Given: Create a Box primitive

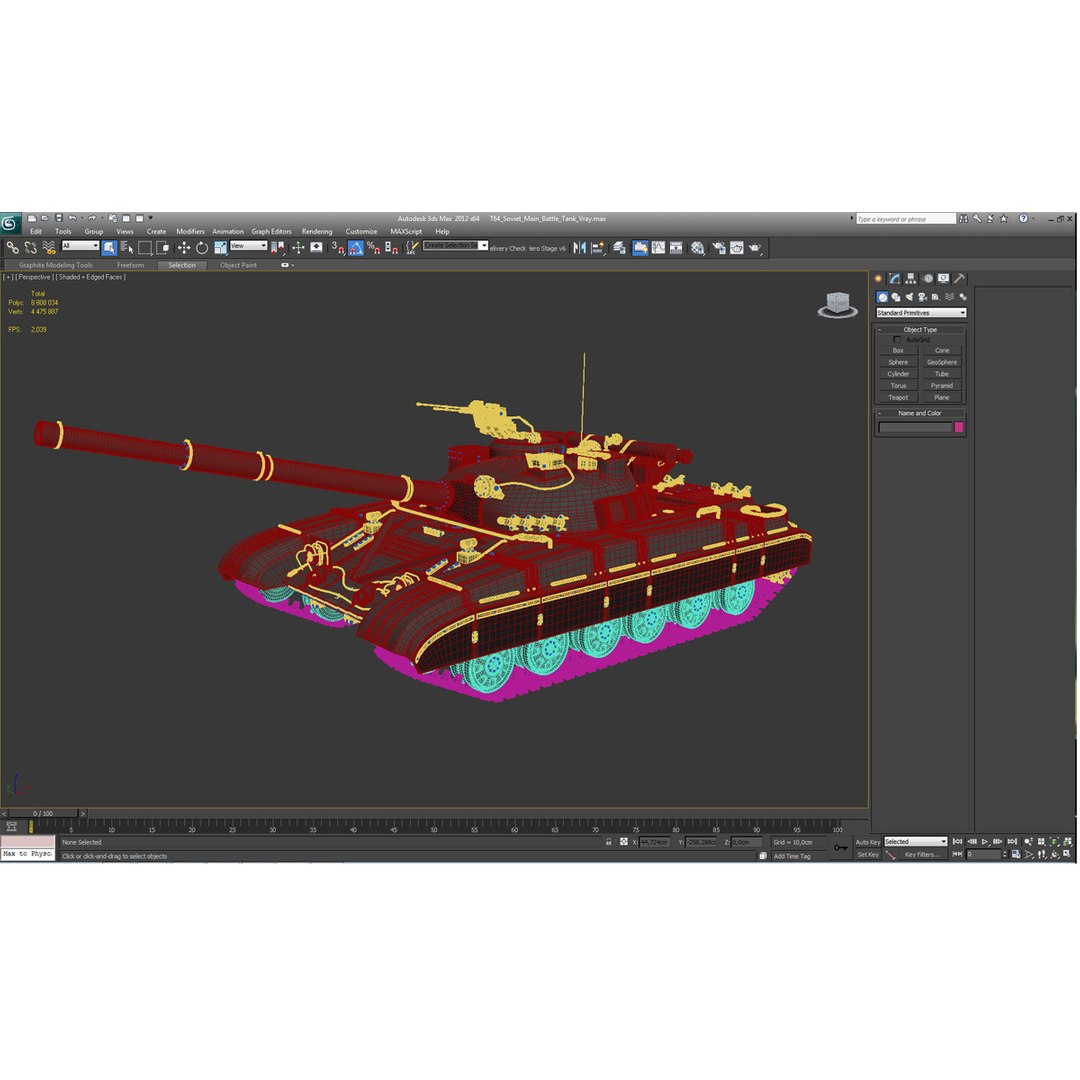Looking at the screenshot, I should click(898, 351).
